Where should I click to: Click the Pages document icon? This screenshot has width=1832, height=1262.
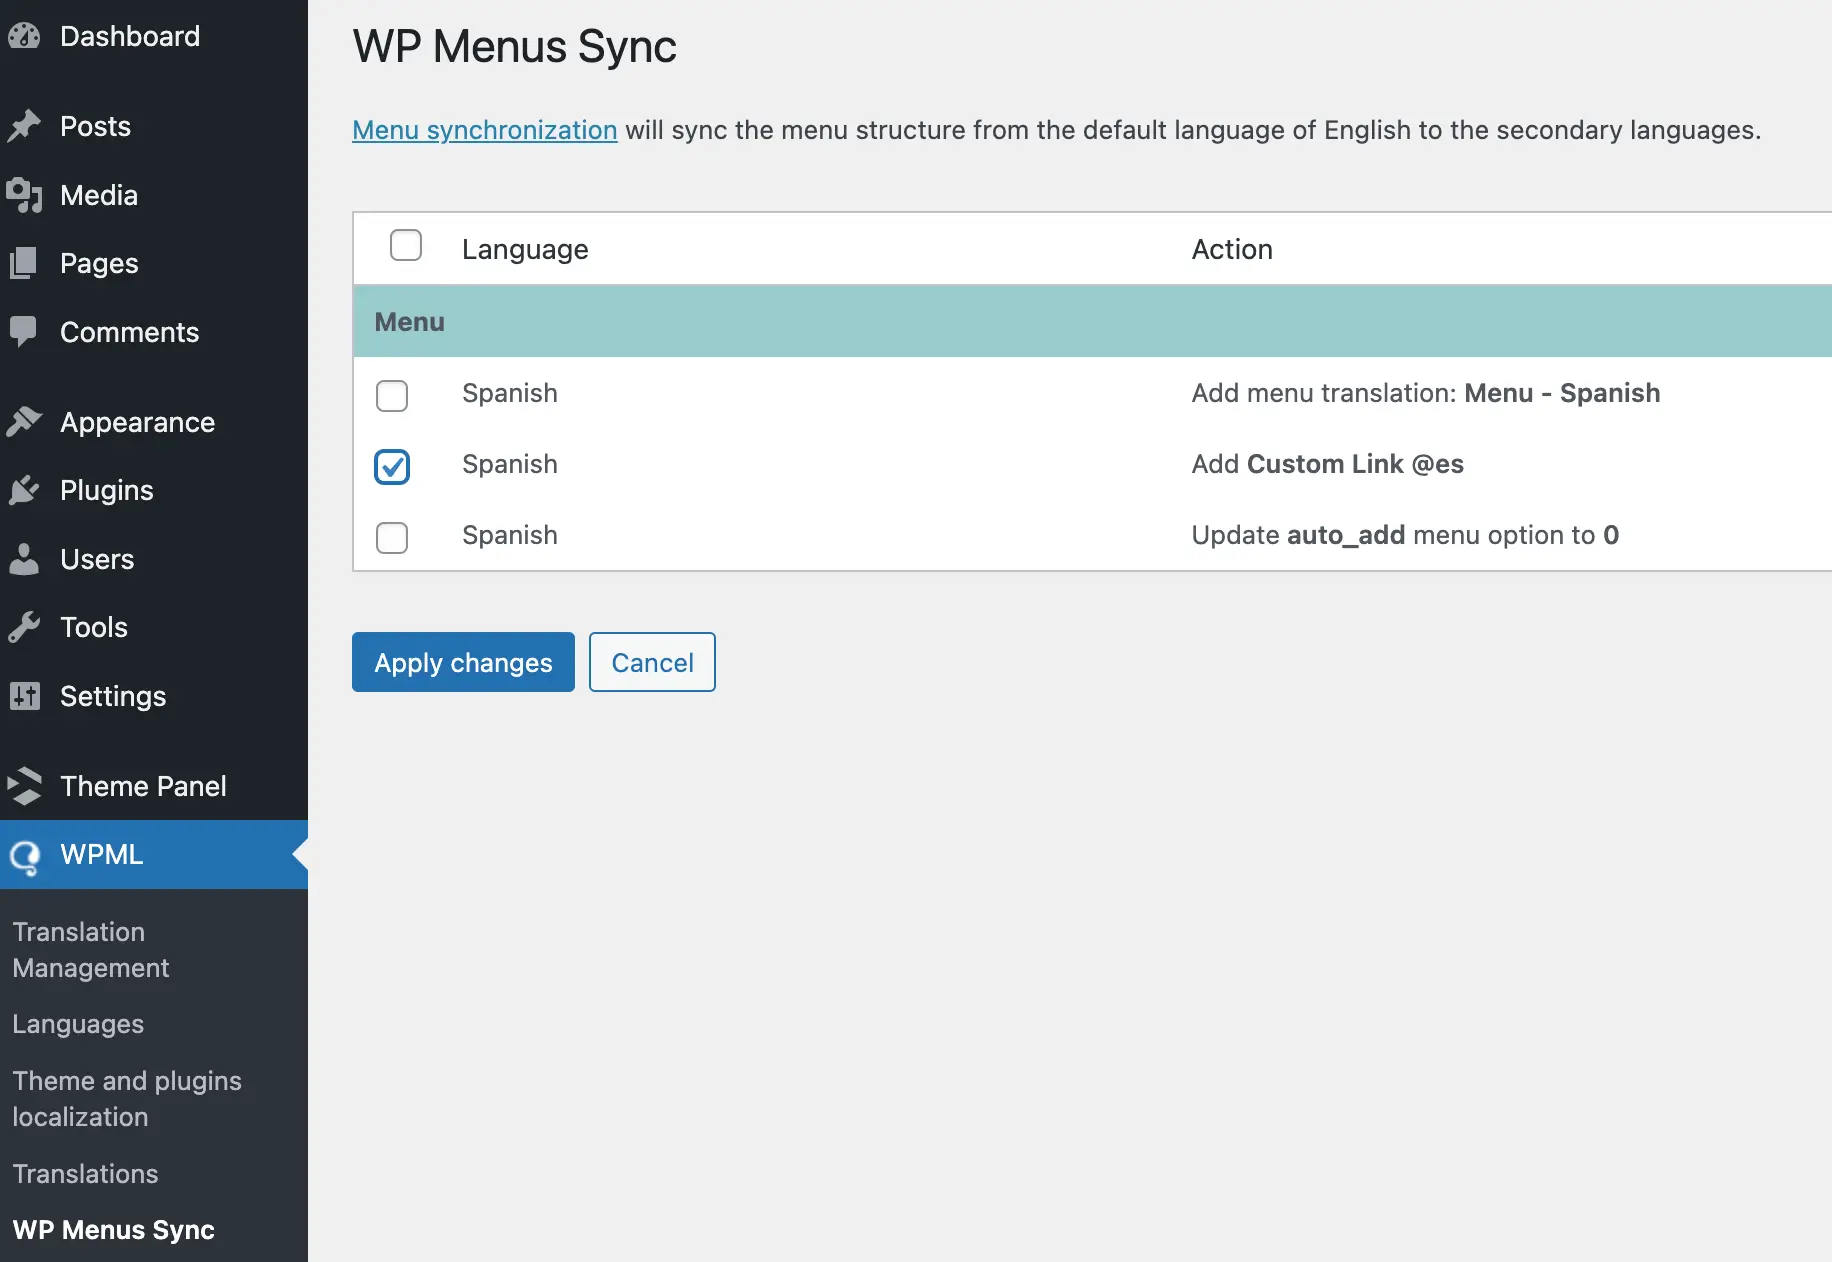(x=24, y=263)
